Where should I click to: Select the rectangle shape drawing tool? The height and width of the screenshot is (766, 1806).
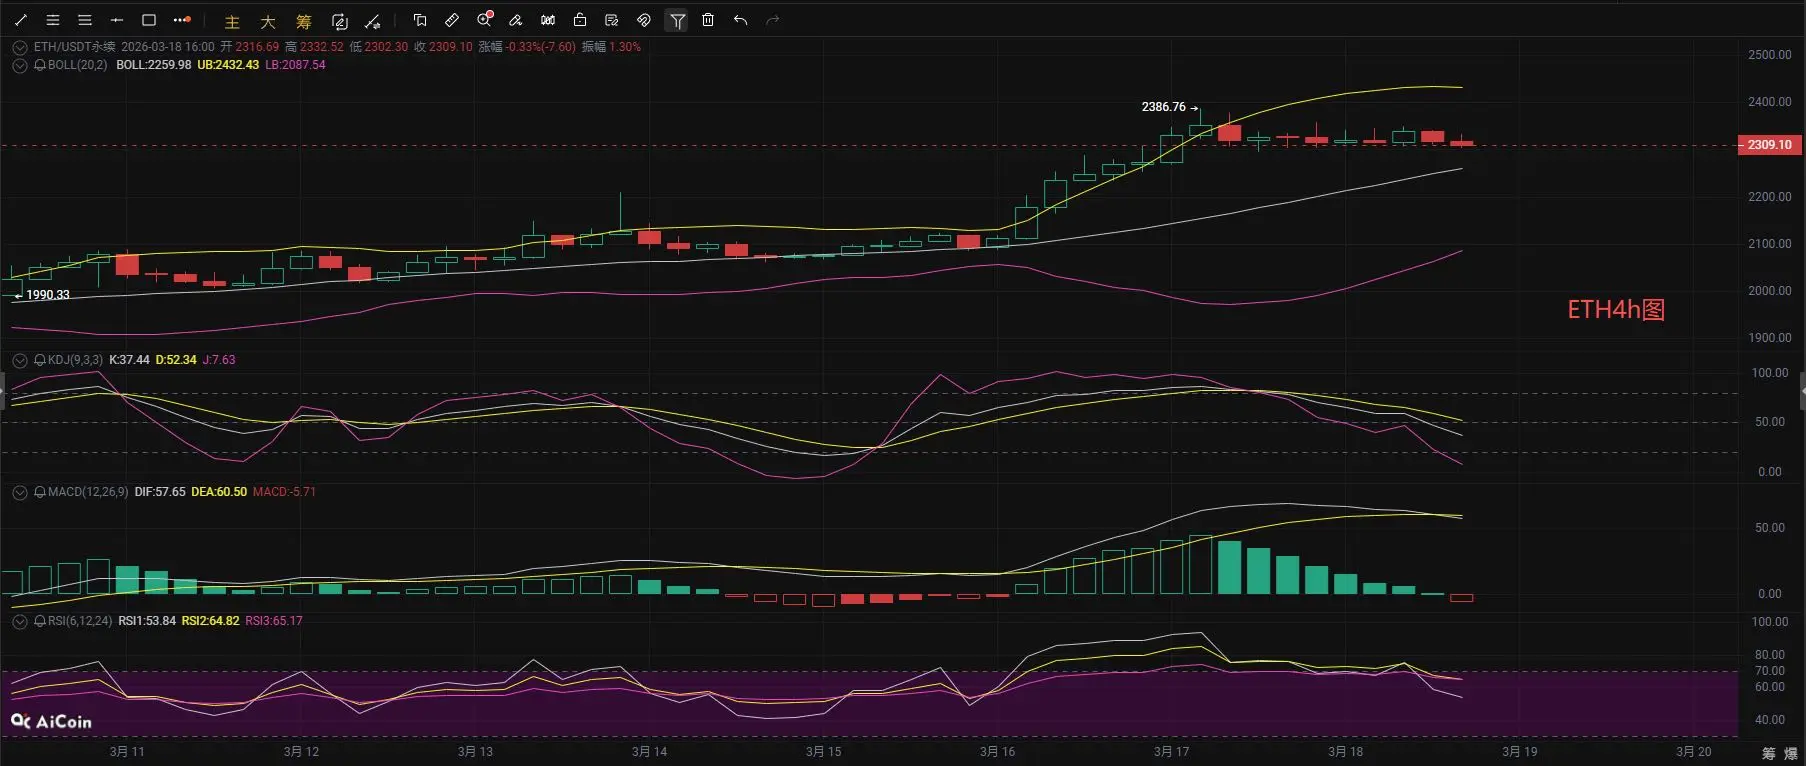149,20
